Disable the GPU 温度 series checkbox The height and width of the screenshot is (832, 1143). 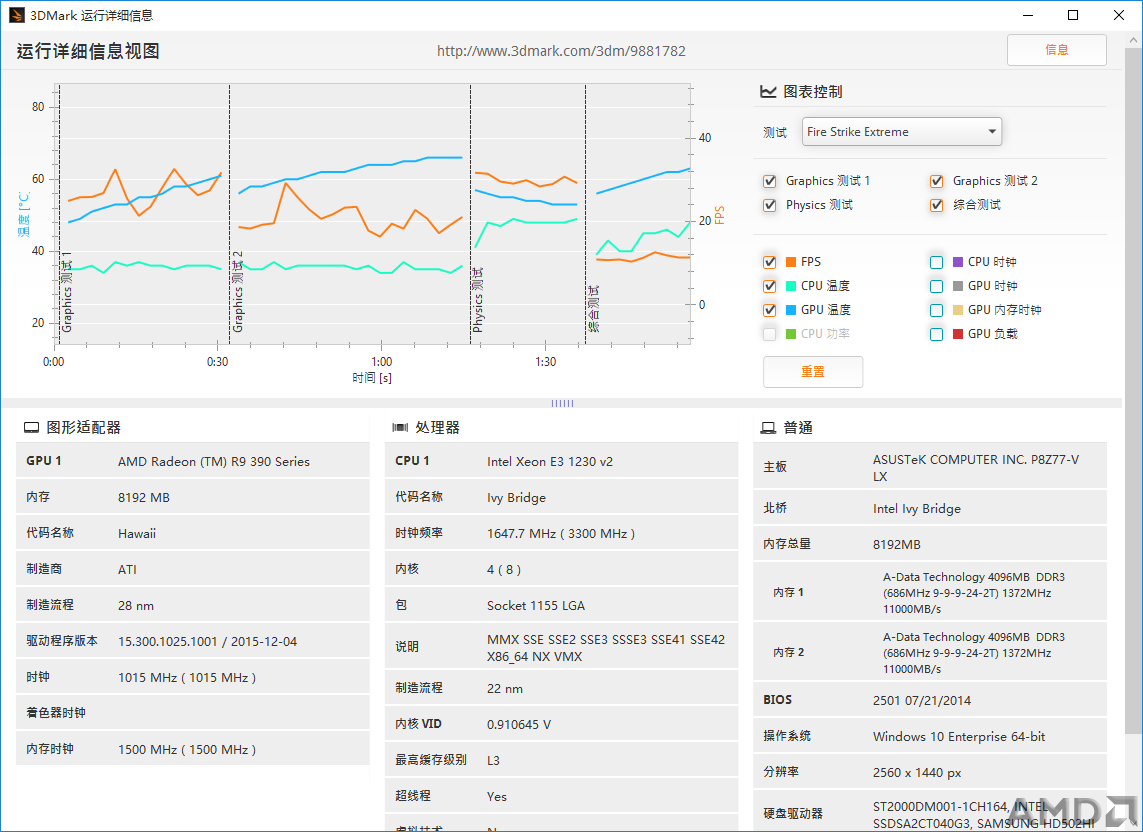pyautogui.click(x=769, y=310)
